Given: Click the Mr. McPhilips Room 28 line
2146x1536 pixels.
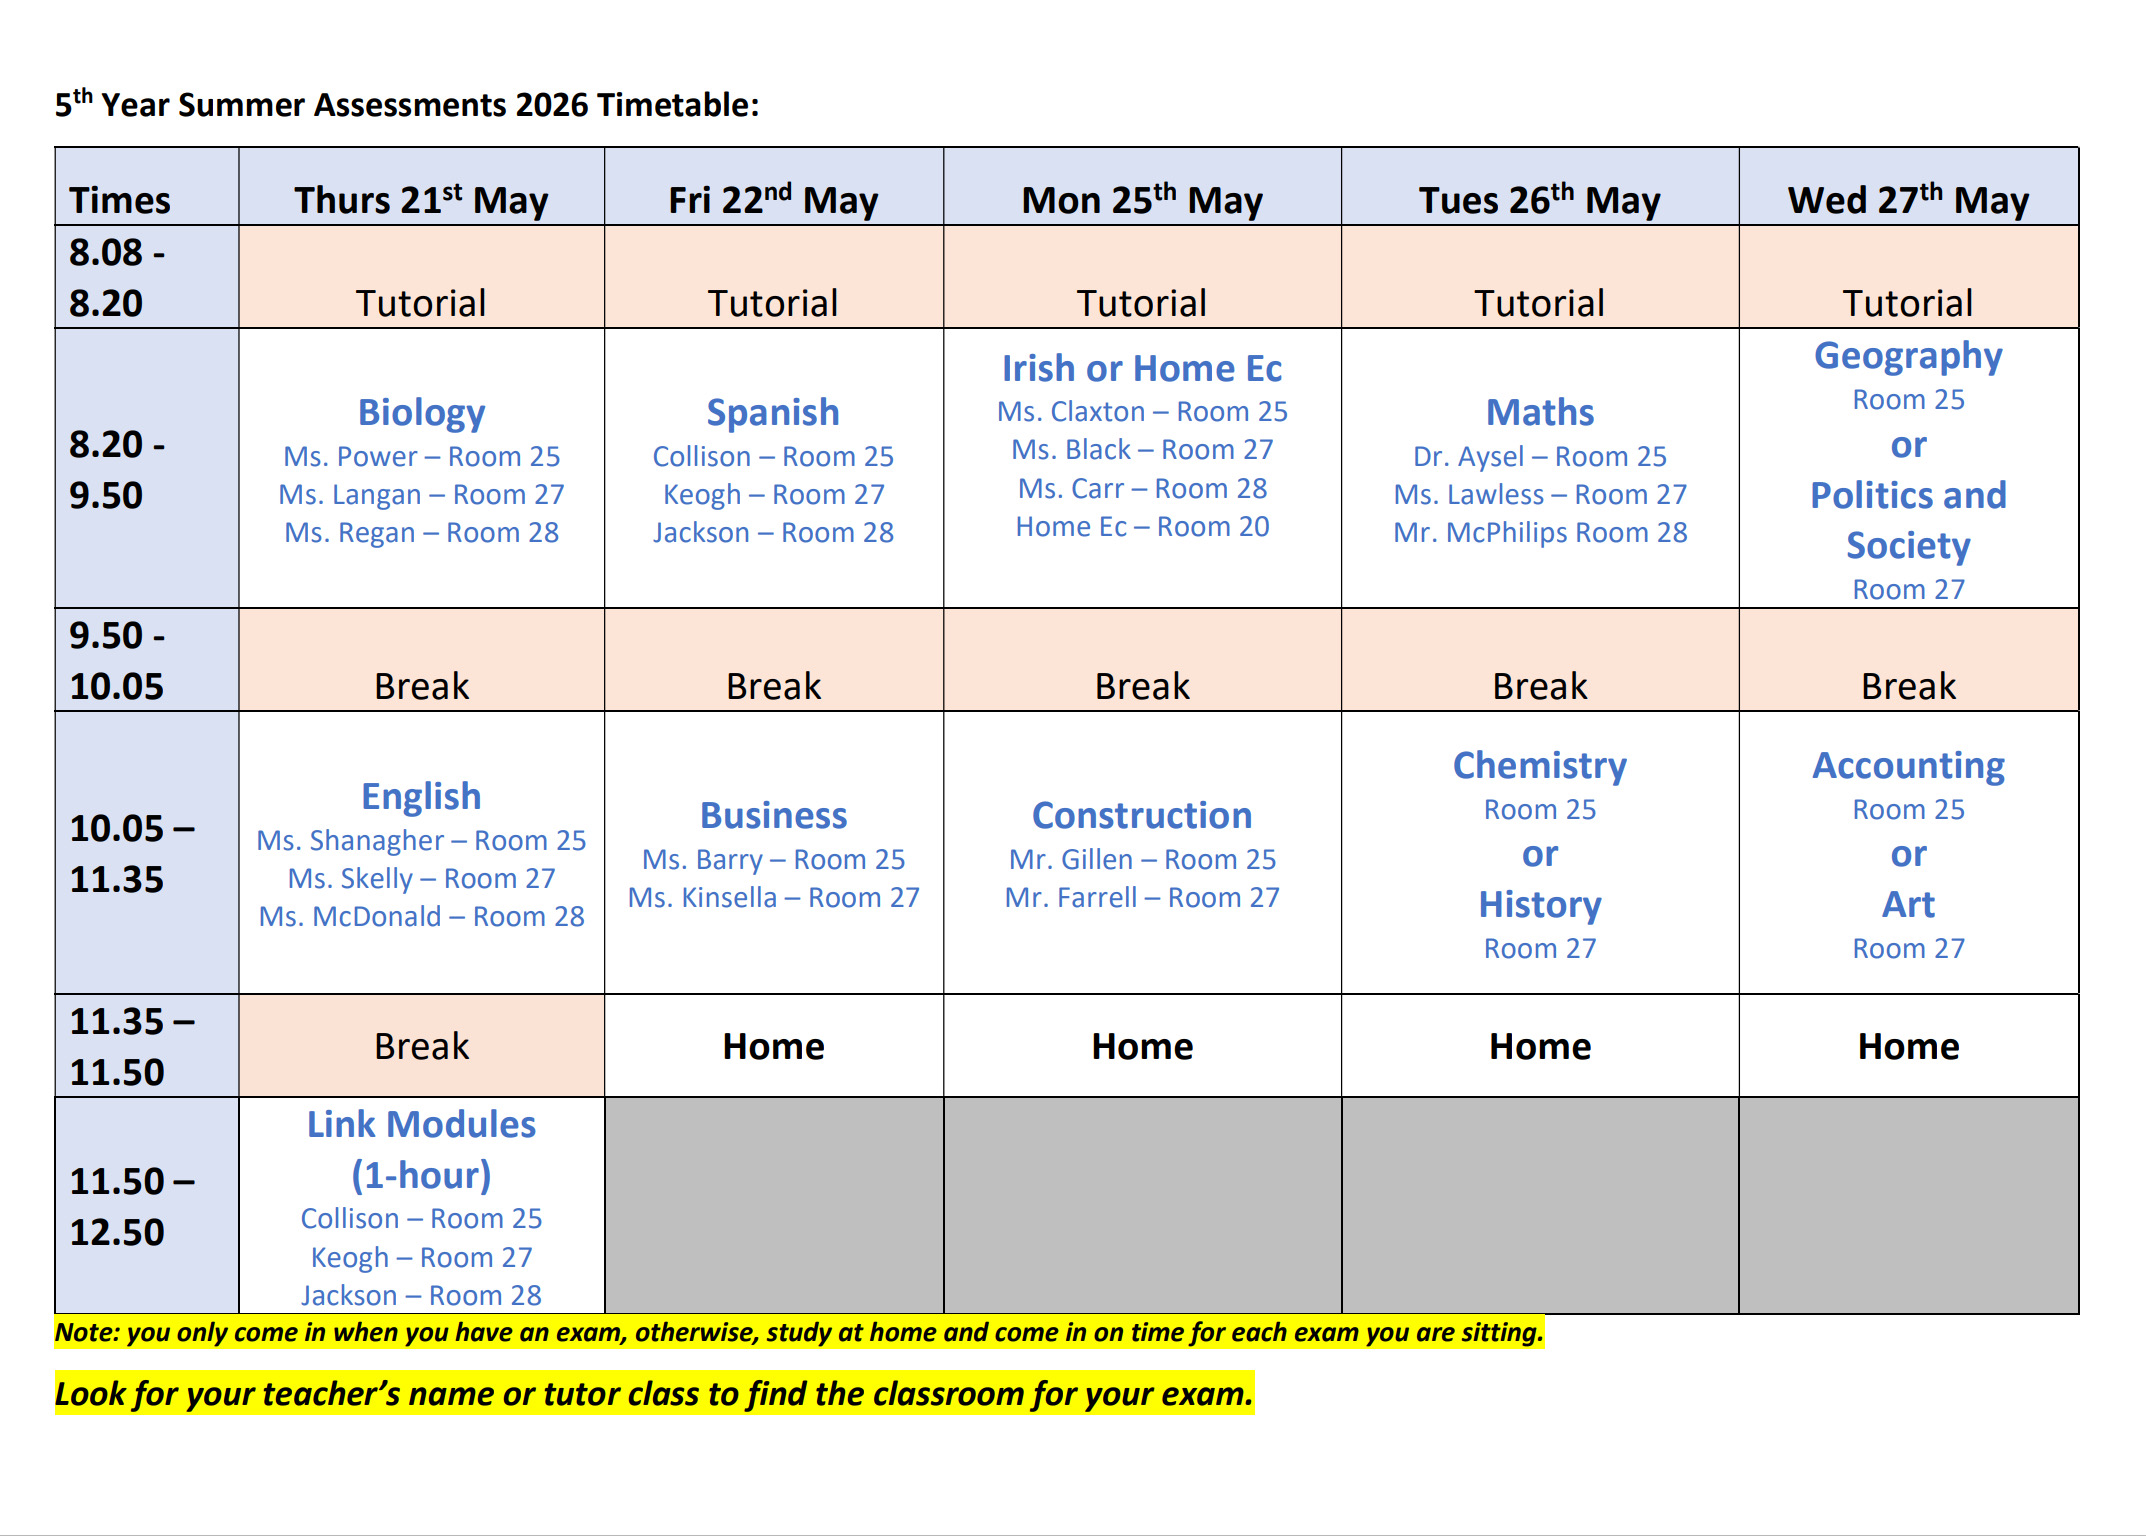Looking at the screenshot, I should pos(1540,532).
